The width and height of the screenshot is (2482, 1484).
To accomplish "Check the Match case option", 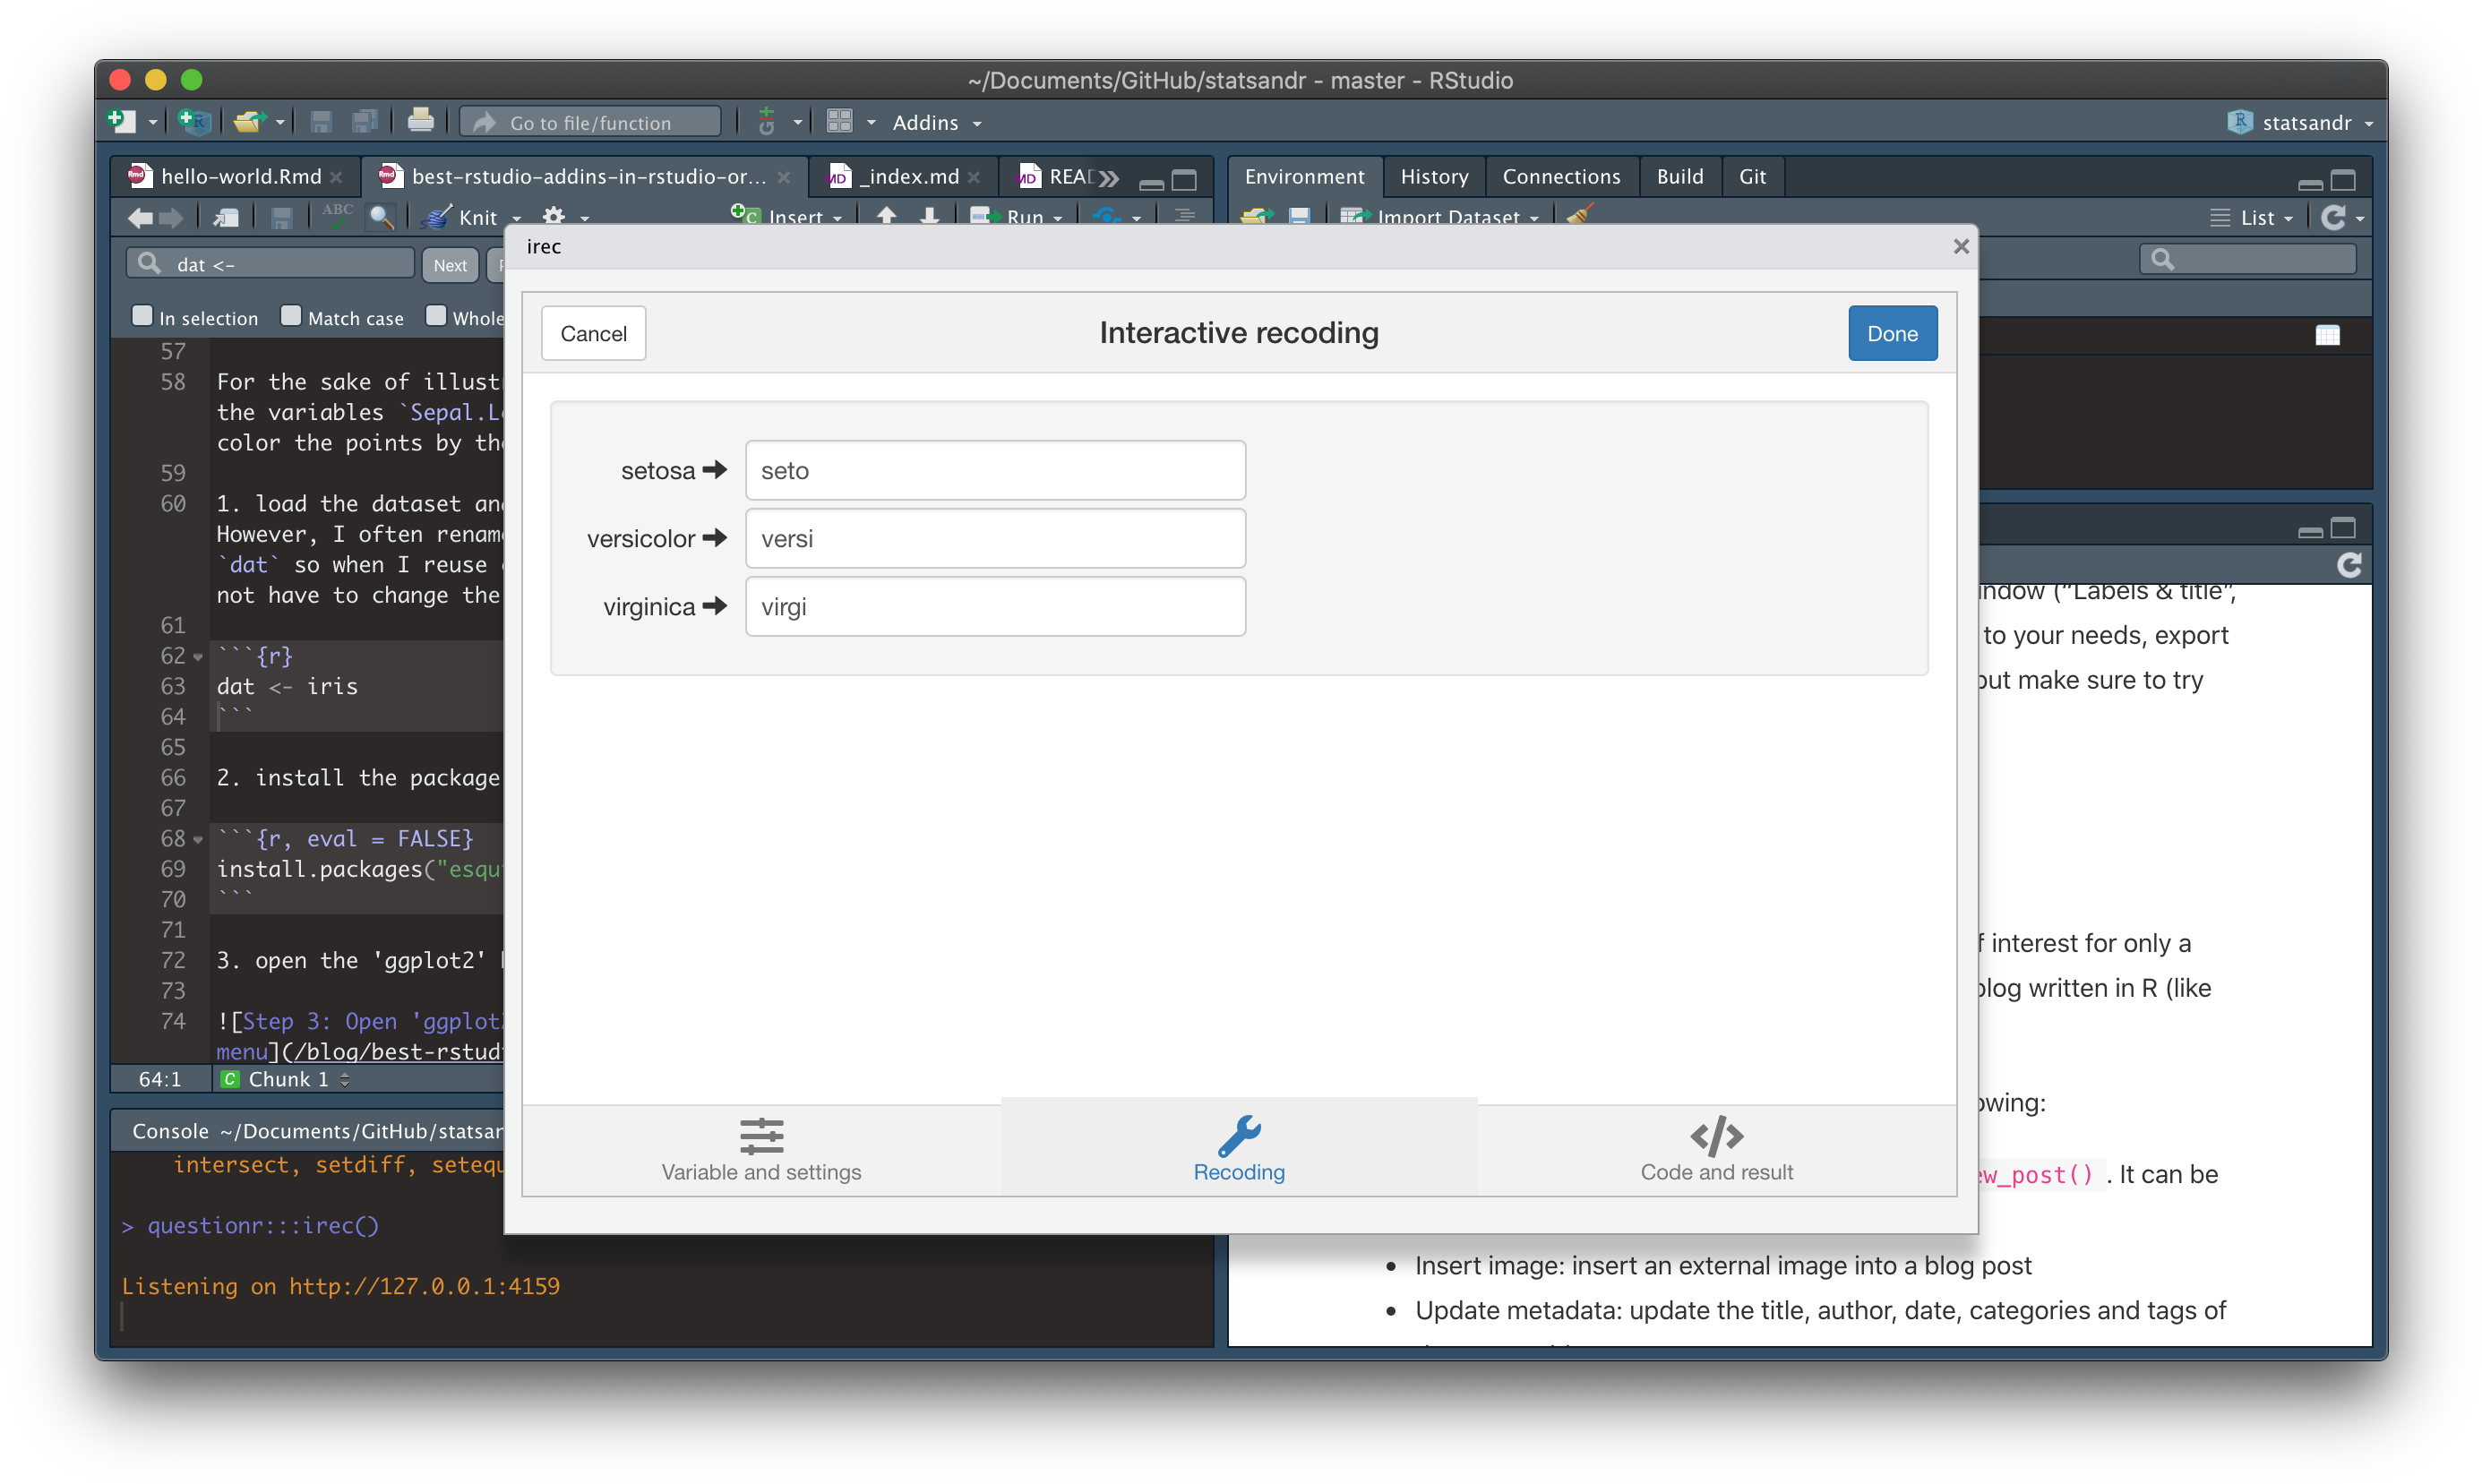I will click(291, 317).
